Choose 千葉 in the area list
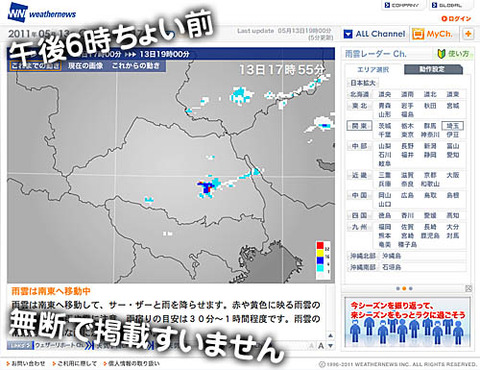Image resolution: width=480 pixels, height=370 pixels. point(385,135)
